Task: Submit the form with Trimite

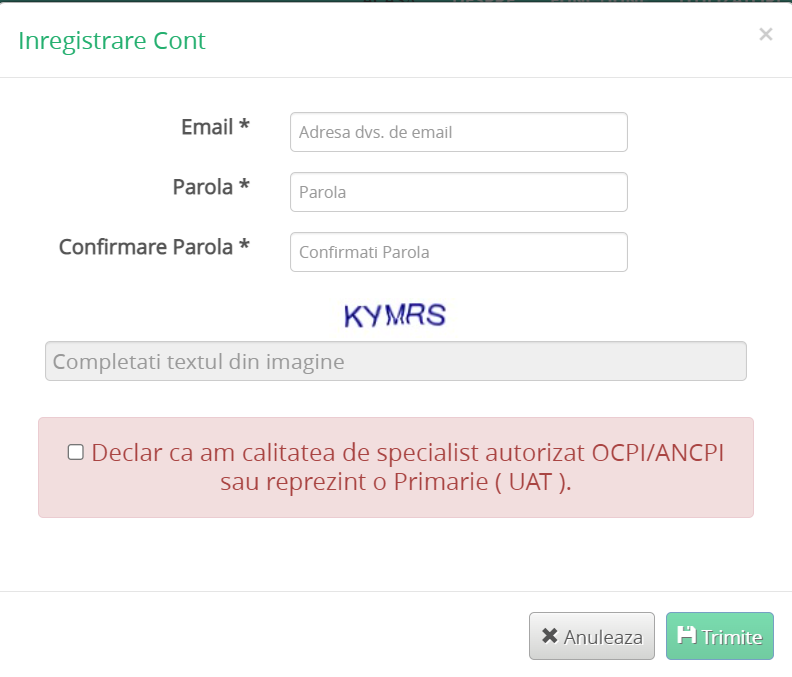Action: 720,636
